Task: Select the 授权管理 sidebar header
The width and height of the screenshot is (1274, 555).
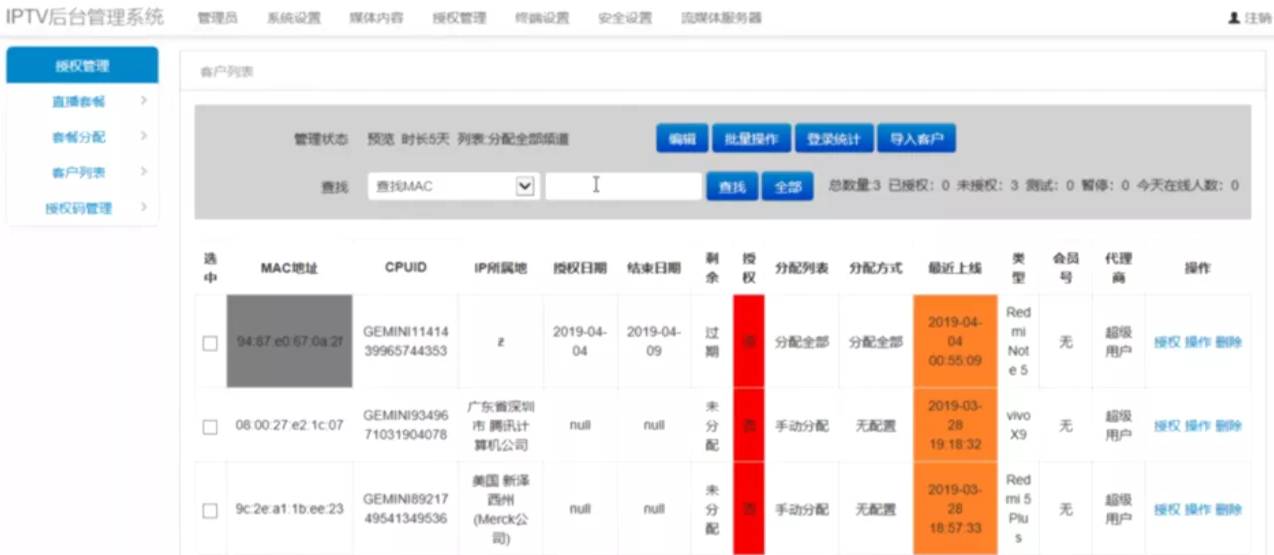Action: (x=82, y=65)
